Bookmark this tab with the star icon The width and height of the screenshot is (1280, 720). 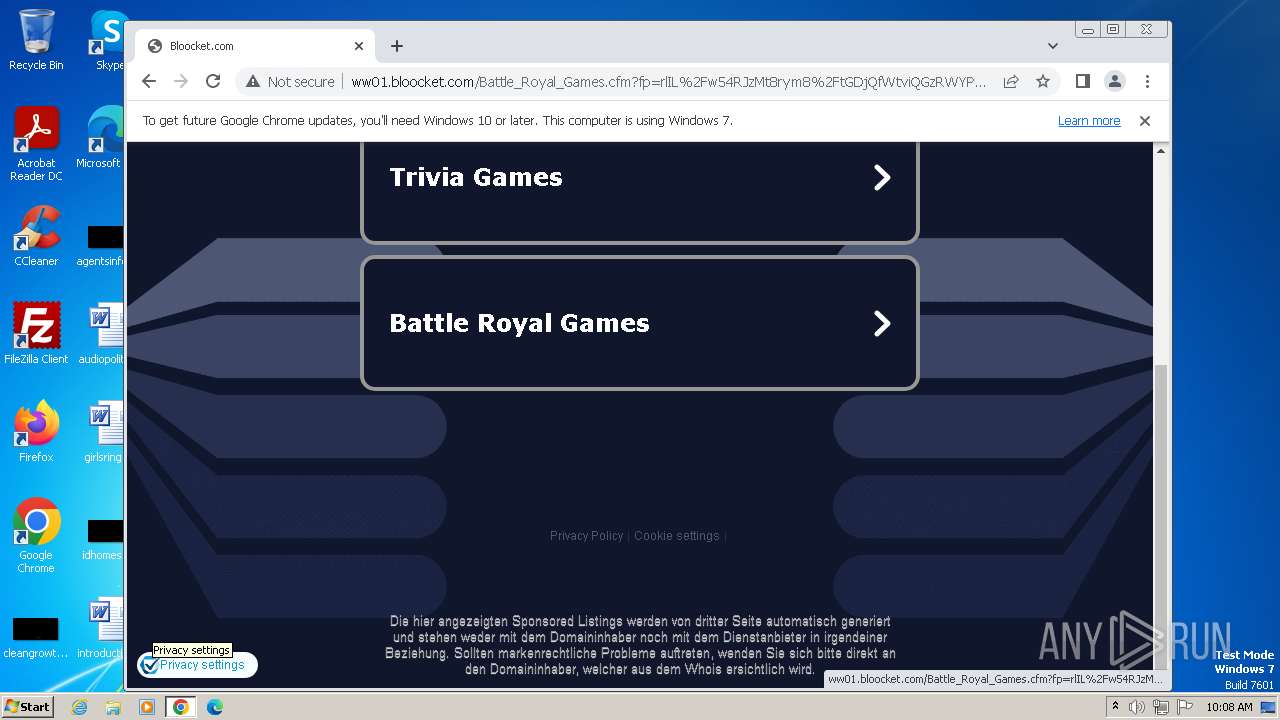click(x=1043, y=81)
